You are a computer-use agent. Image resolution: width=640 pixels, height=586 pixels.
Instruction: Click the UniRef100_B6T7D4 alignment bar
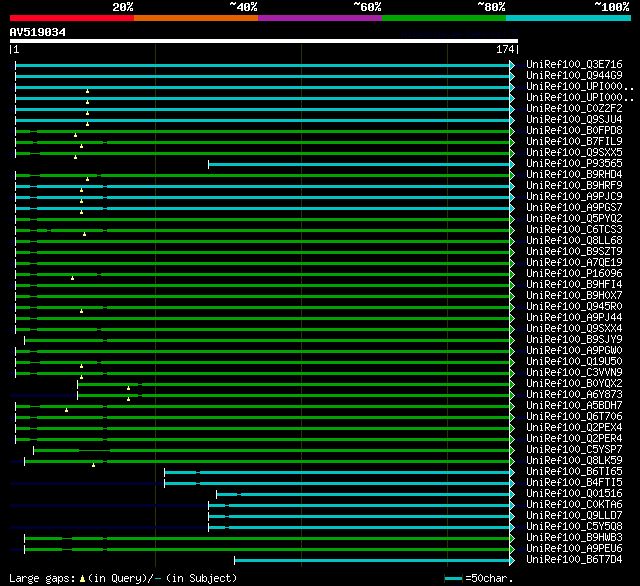[x=372, y=560]
